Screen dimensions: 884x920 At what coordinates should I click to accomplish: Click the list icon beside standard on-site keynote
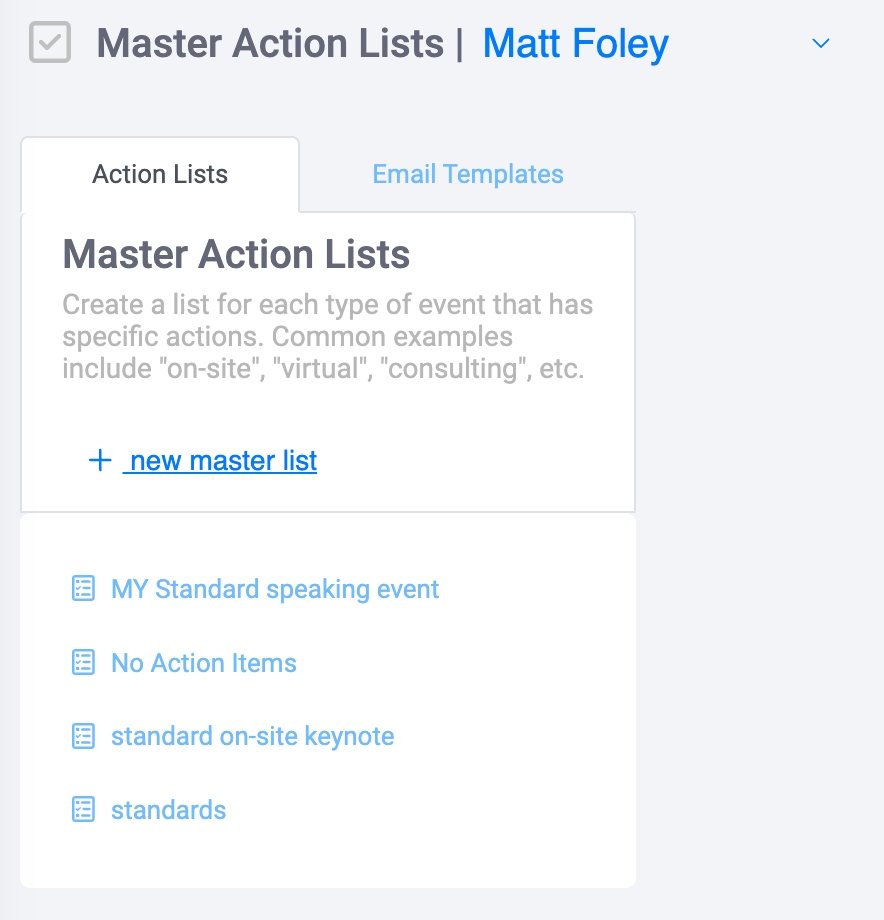83,736
